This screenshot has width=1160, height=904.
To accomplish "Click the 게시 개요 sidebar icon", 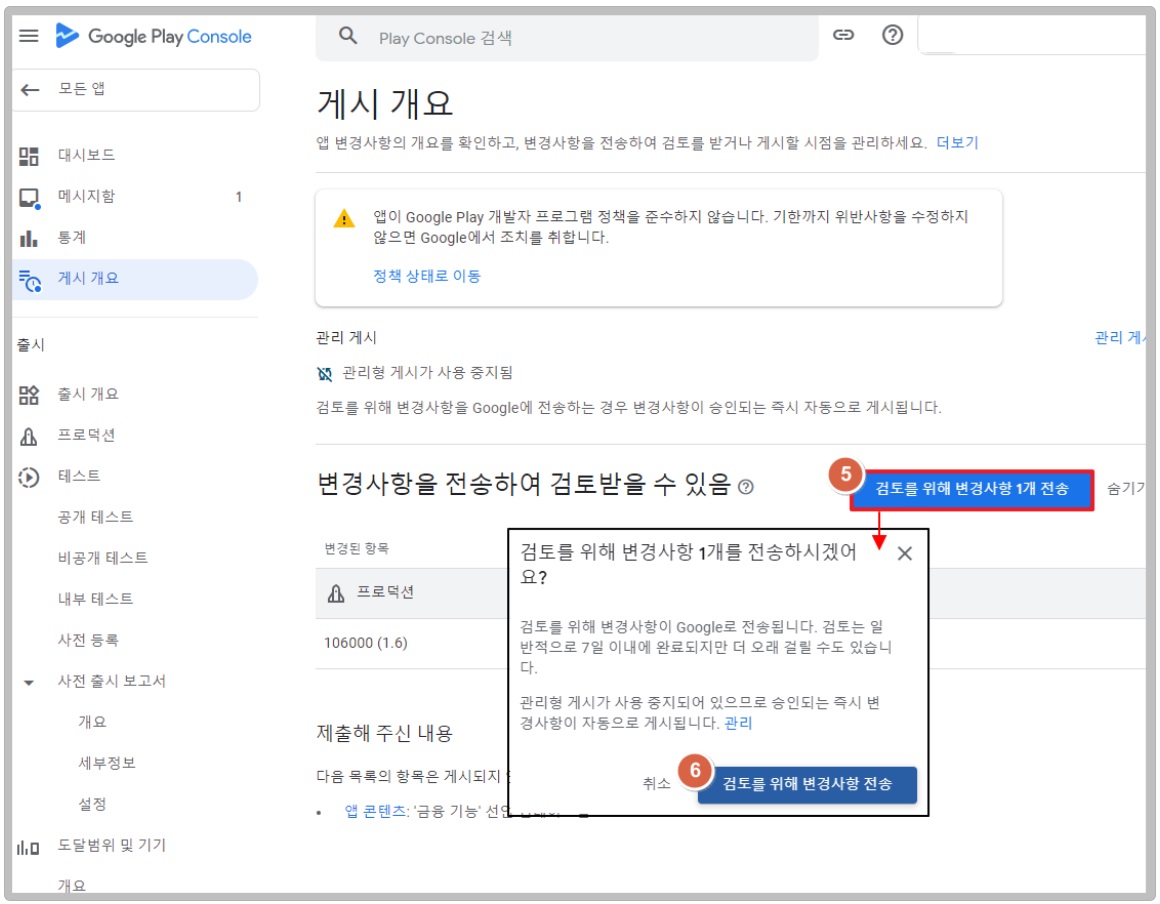I will pos(30,281).
